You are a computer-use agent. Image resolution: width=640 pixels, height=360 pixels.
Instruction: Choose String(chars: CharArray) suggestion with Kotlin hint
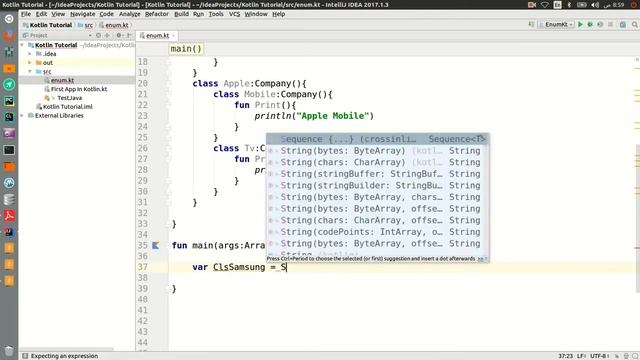[x=378, y=162]
